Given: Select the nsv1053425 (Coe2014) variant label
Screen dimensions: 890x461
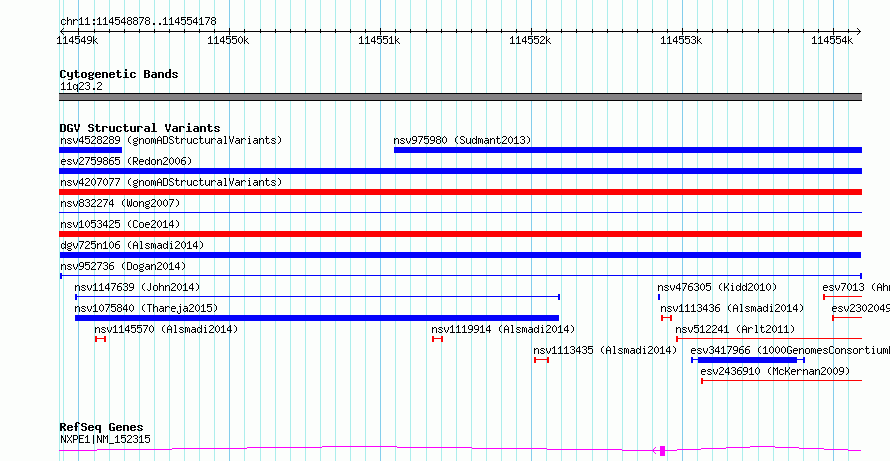Looking at the screenshot, I should 120,224.
